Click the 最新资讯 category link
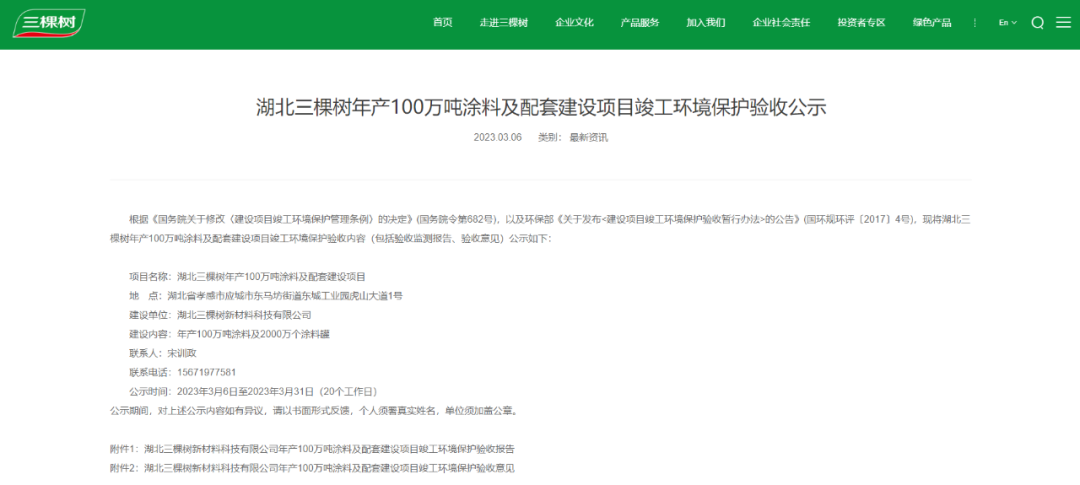Viewport: 1080px width, 485px height. tap(588, 138)
